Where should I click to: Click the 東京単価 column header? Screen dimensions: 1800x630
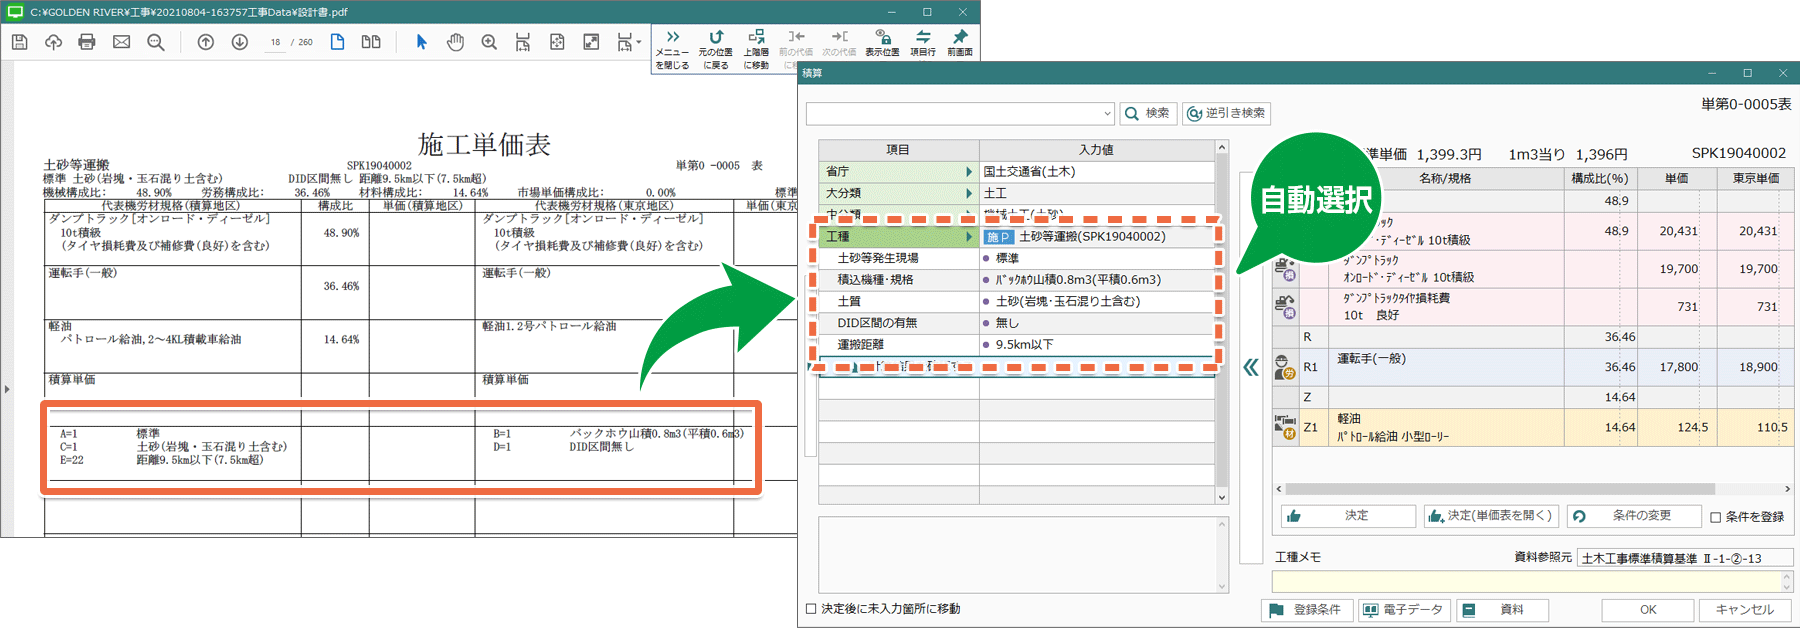pos(1755,178)
